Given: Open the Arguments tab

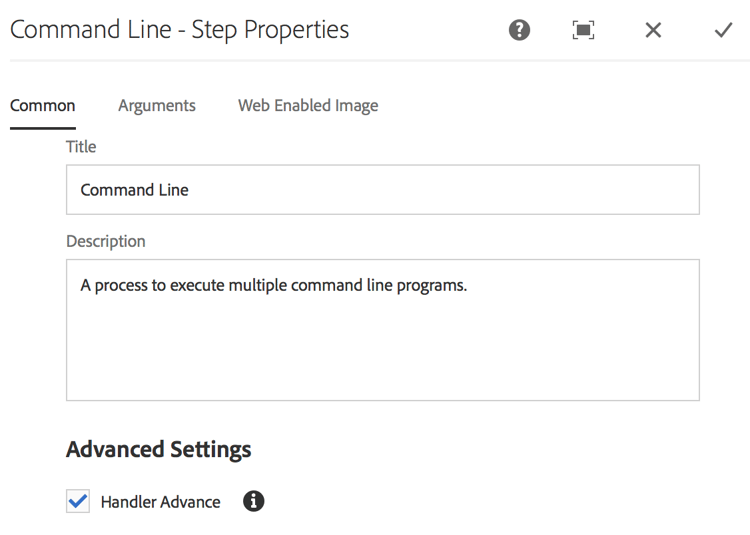Looking at the screenshot, I should tap(157, 106).
